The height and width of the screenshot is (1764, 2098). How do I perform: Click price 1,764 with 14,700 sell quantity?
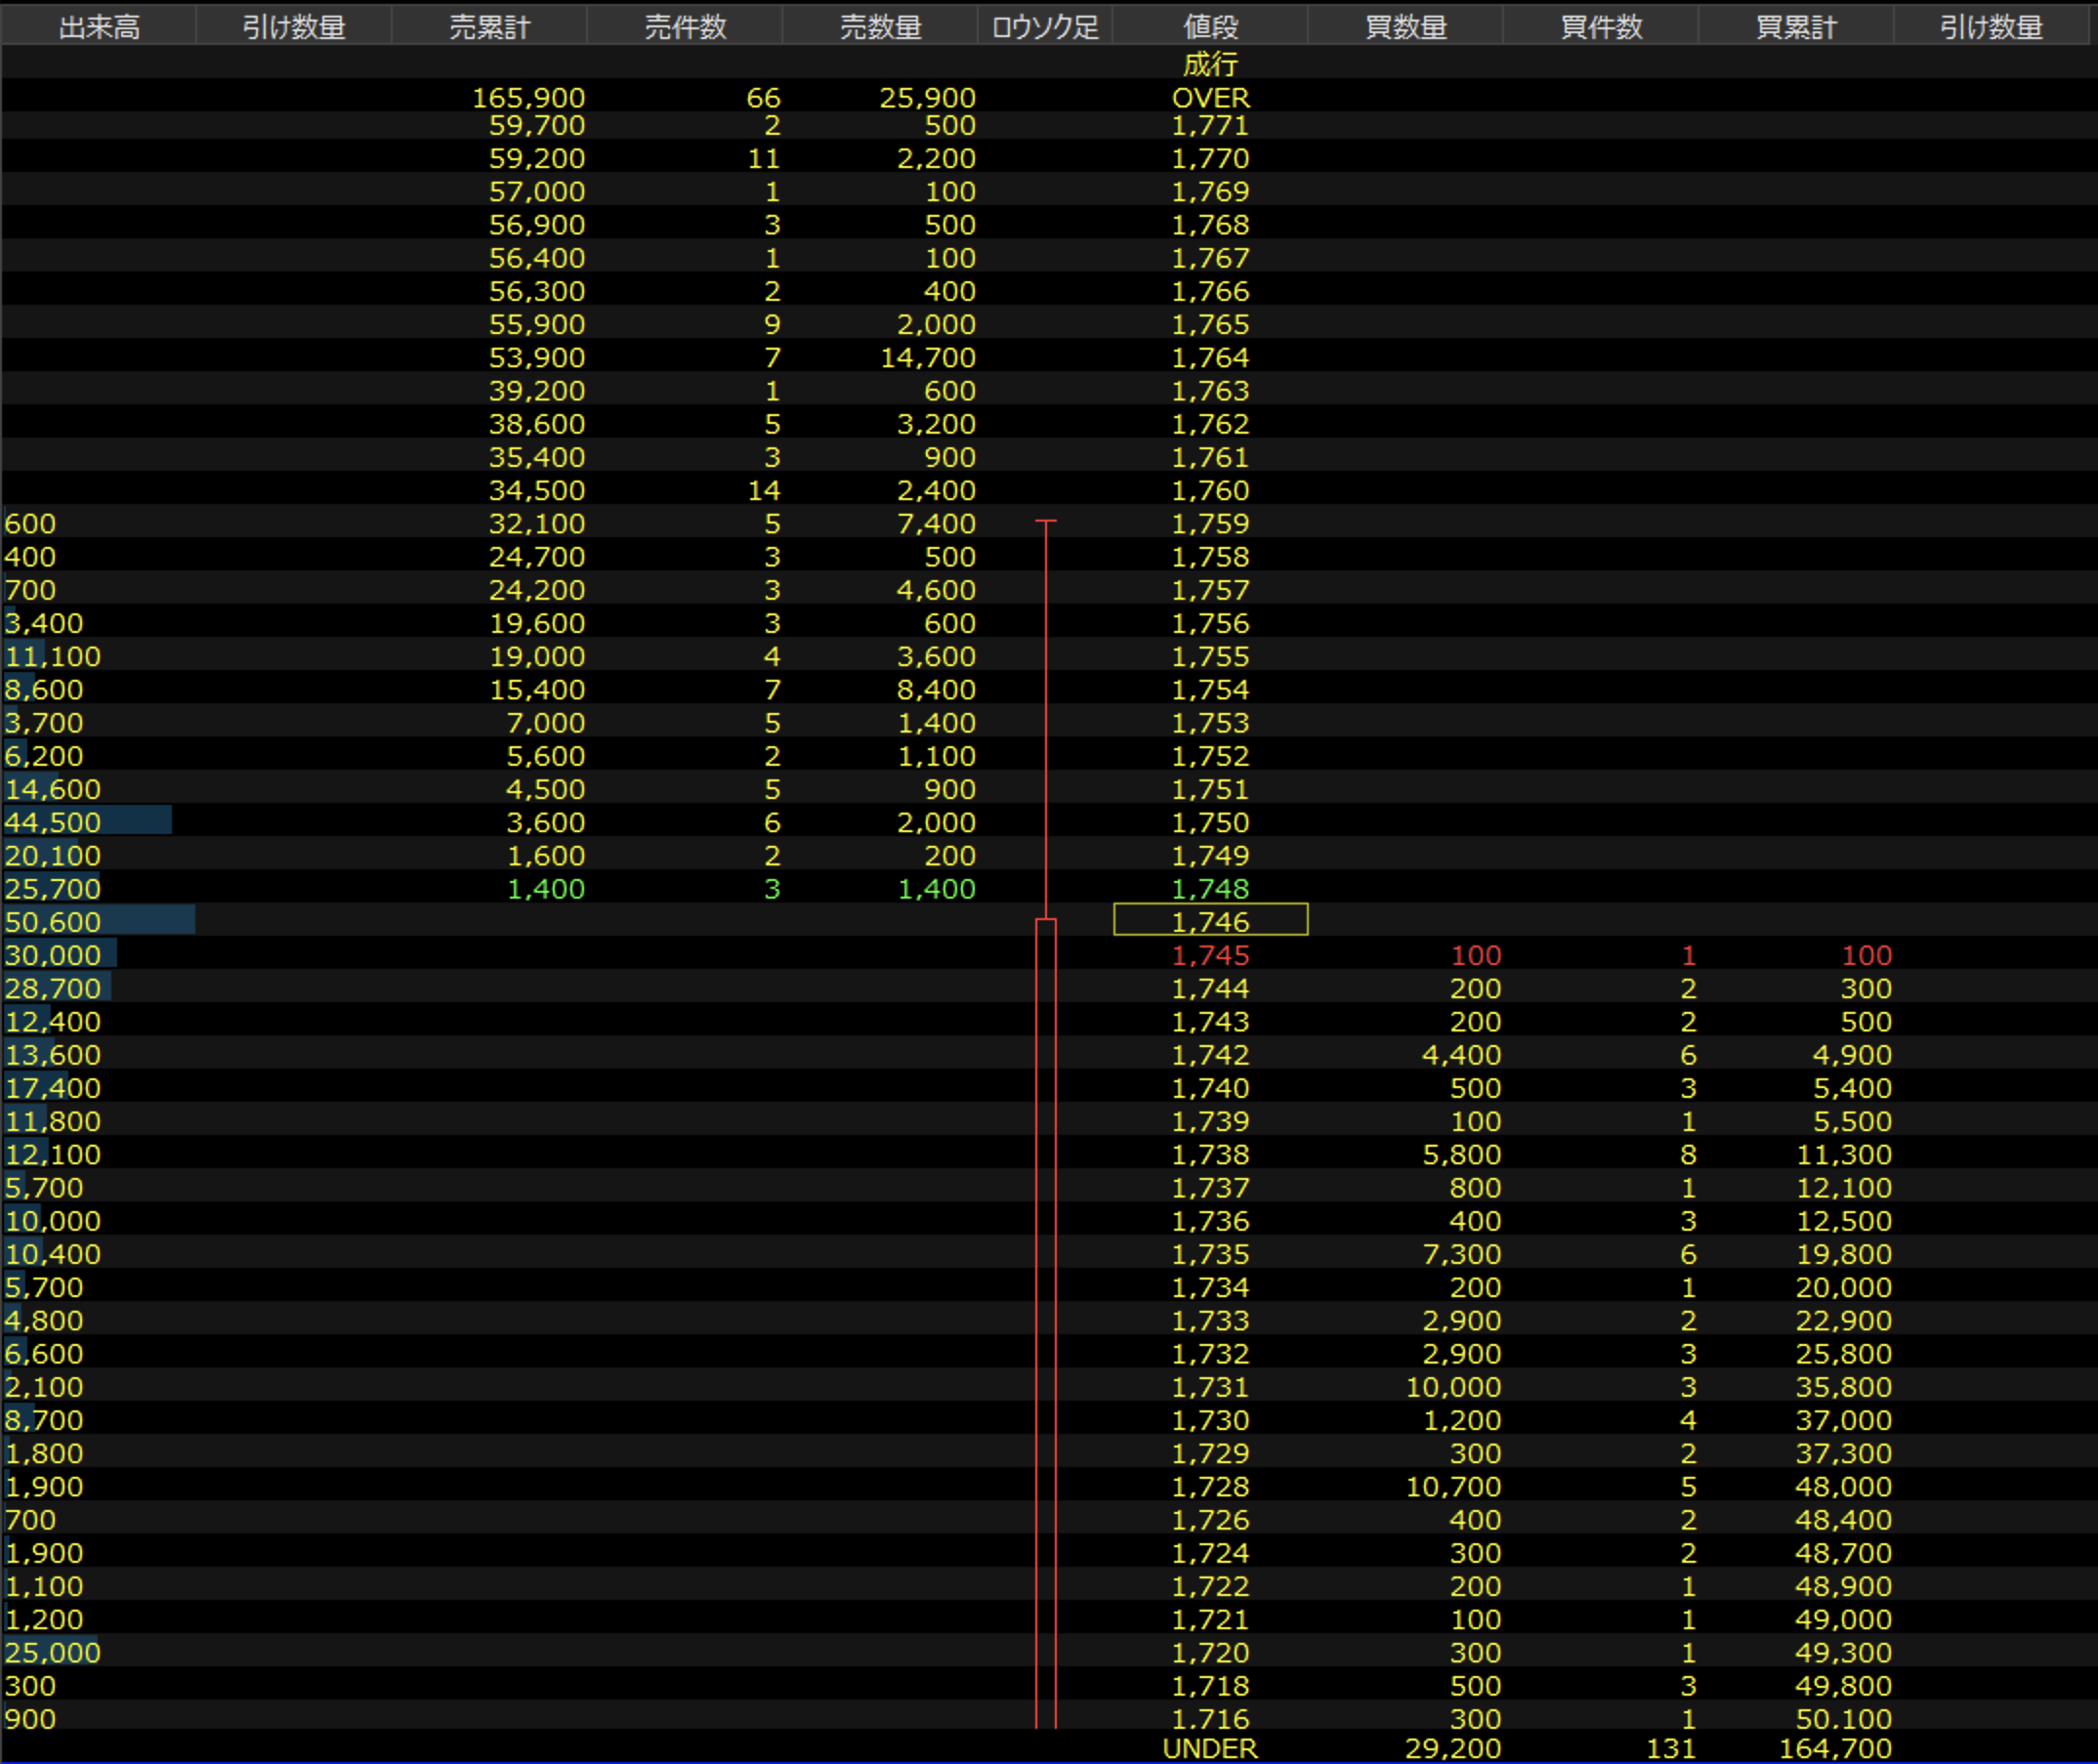1210,357
